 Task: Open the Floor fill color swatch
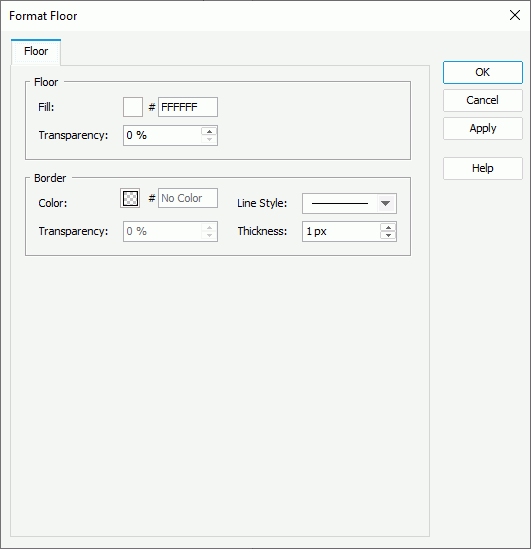coord(133,107)
